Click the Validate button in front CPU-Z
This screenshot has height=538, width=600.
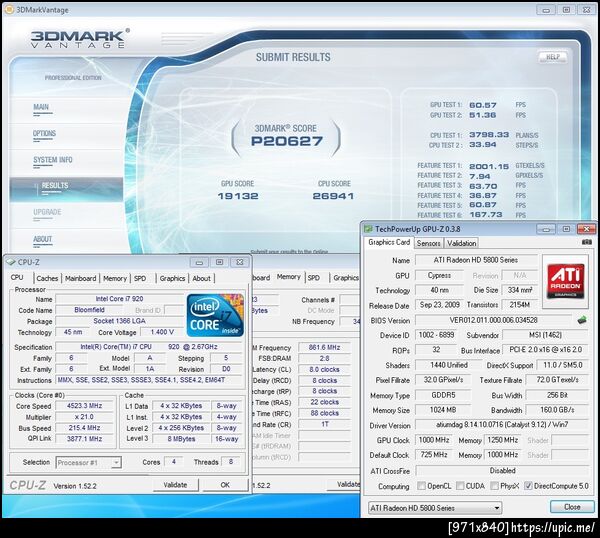(176, 485)
